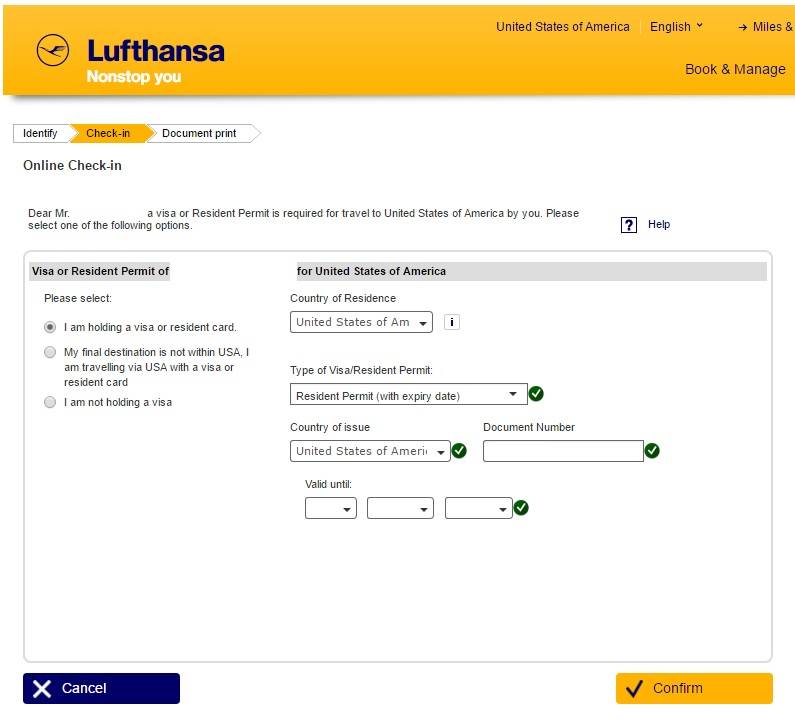The width and height of the screenshot is (795, 727).
Task: Click green checkmark next to Valid until
Action: 521,507
